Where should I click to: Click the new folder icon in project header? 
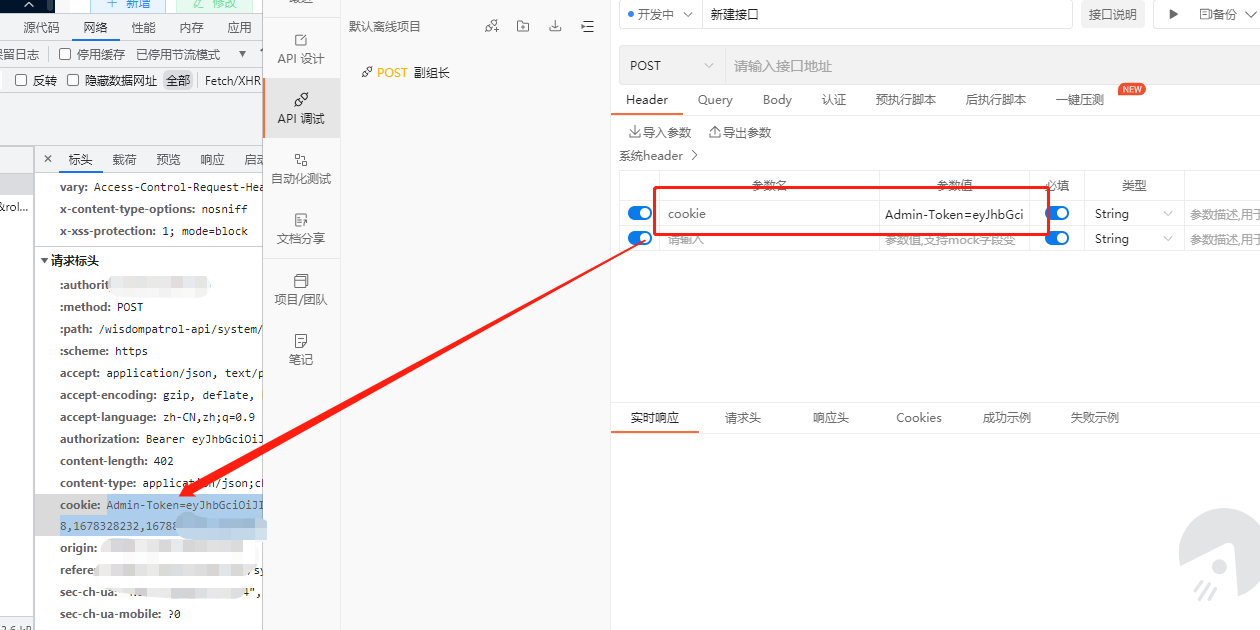523,26
